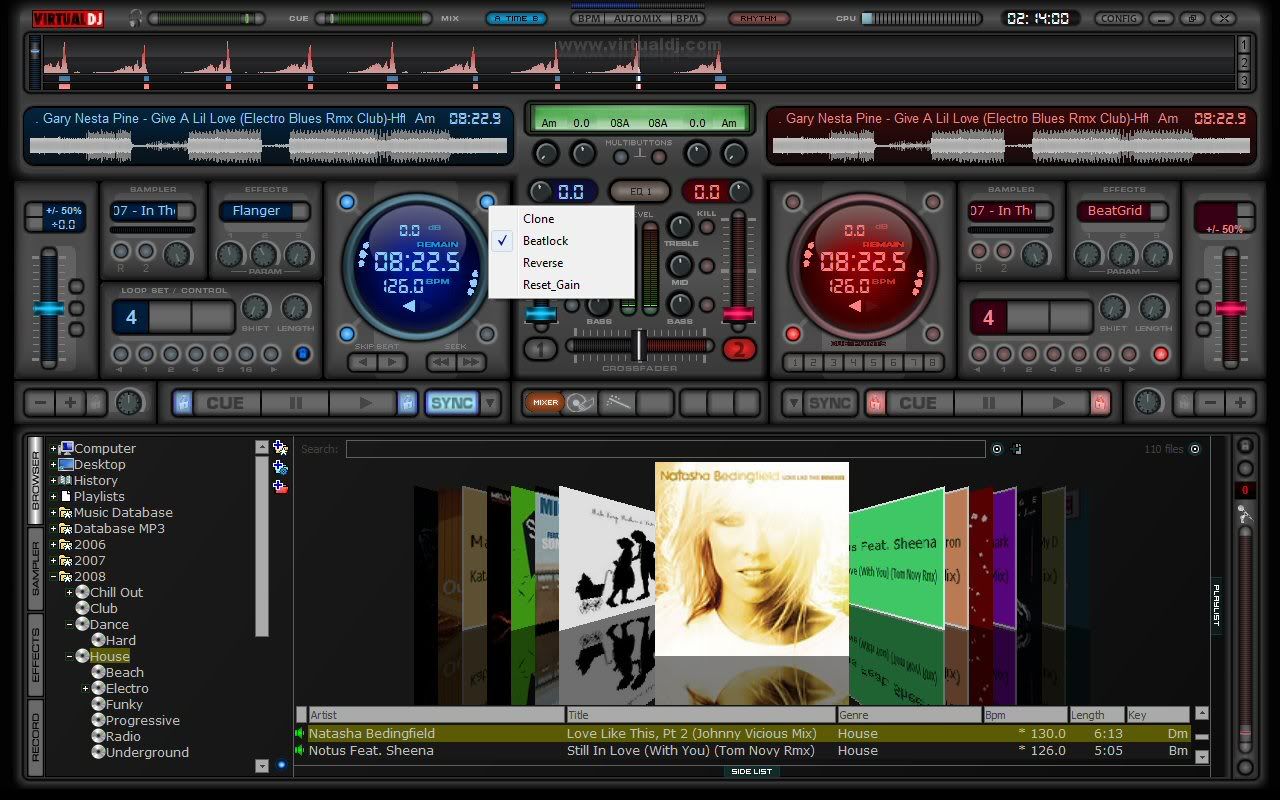Open the CONFIG settings
The width and height of the screenshot is (1280, 800).
[x=1118, y=18]
